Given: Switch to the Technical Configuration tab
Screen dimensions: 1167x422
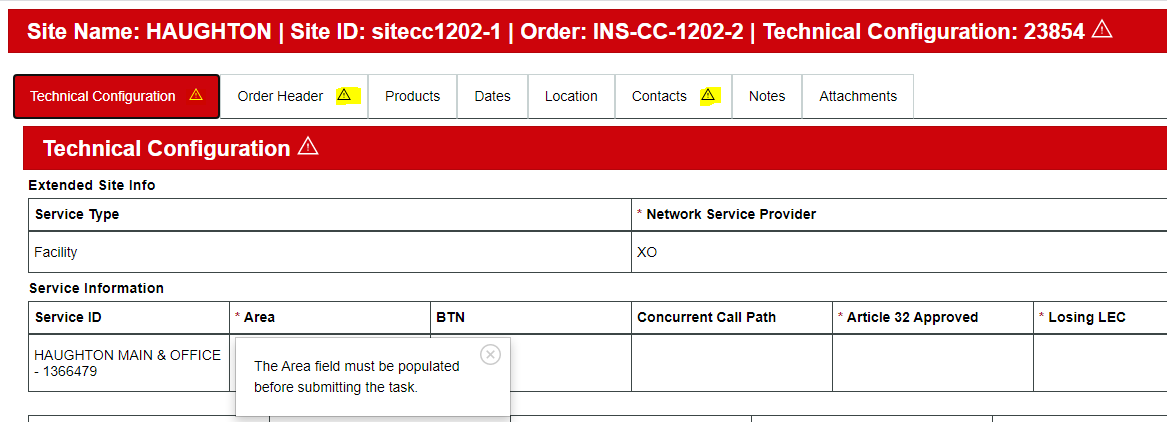Looking at the screenshot, I should (x=103, y=96).
